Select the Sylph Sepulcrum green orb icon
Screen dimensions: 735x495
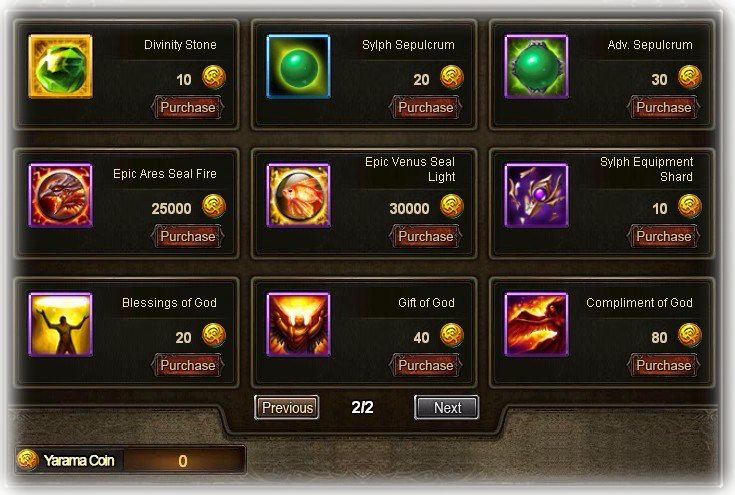(x=299, y=66)
